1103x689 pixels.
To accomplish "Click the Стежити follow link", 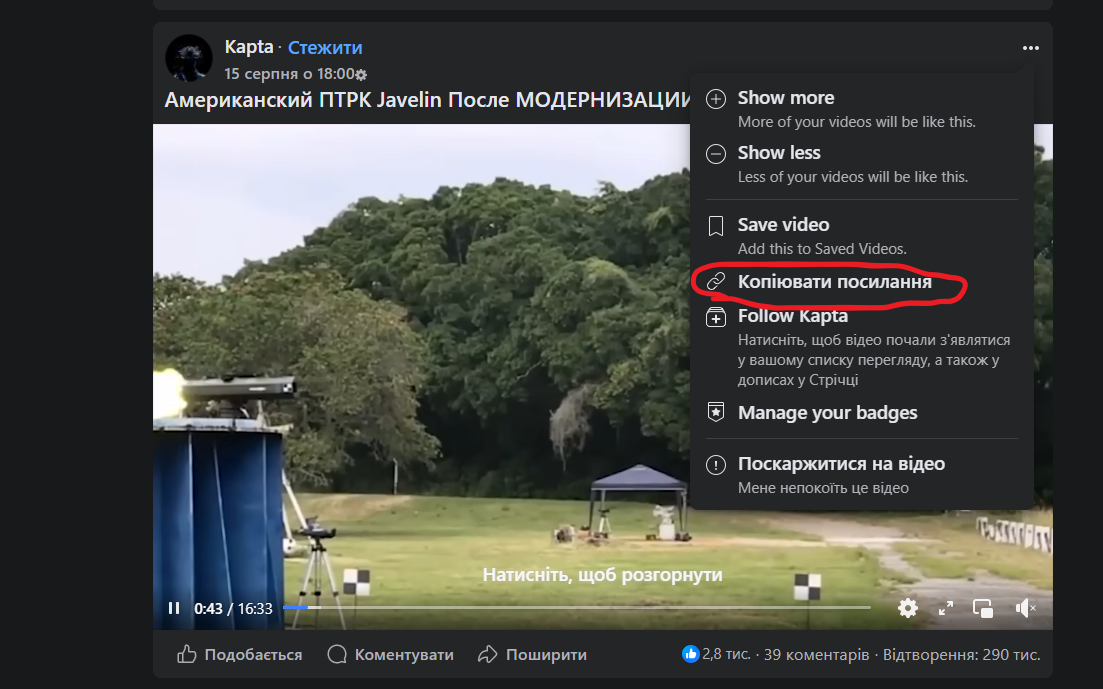I will pyautogui.click(x=325, y=48).
